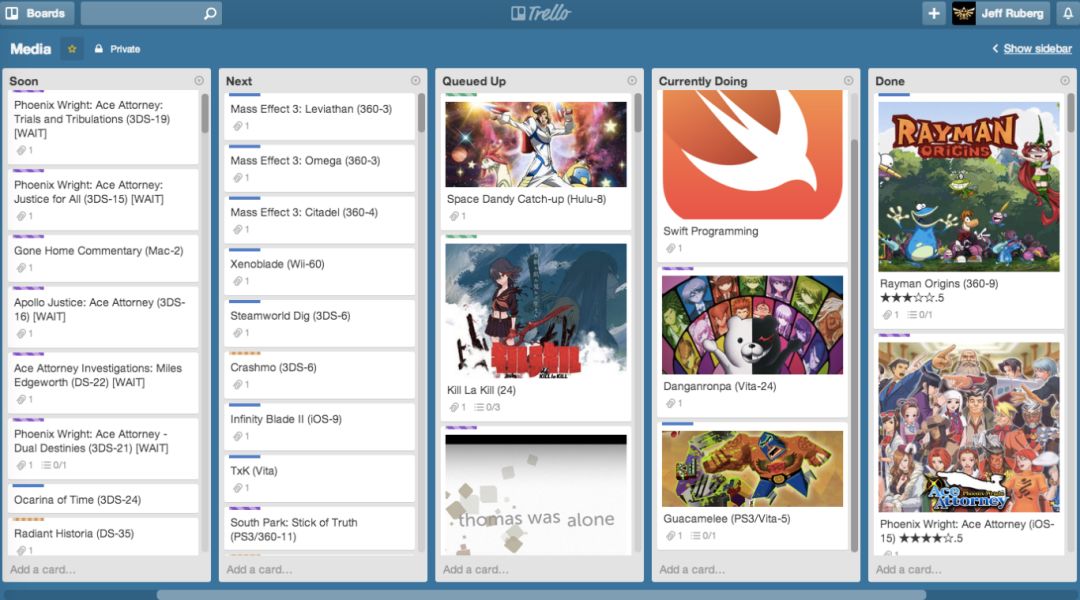This screenshot has height=600, width=1080.
Task: Click the 0/1 checklist badge on Guacamelee card
Action: 706,536
